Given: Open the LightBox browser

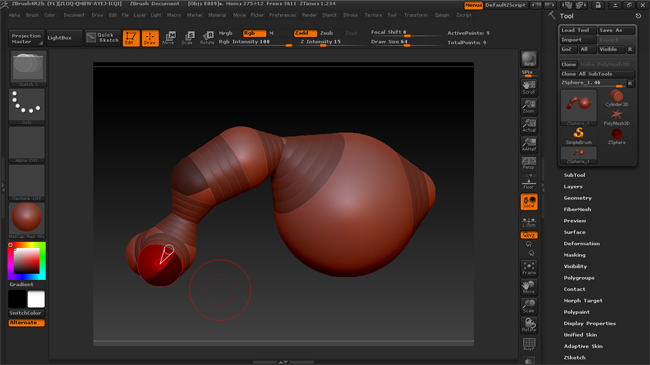Looking at the screenshot, I should (x=64, y=38).
